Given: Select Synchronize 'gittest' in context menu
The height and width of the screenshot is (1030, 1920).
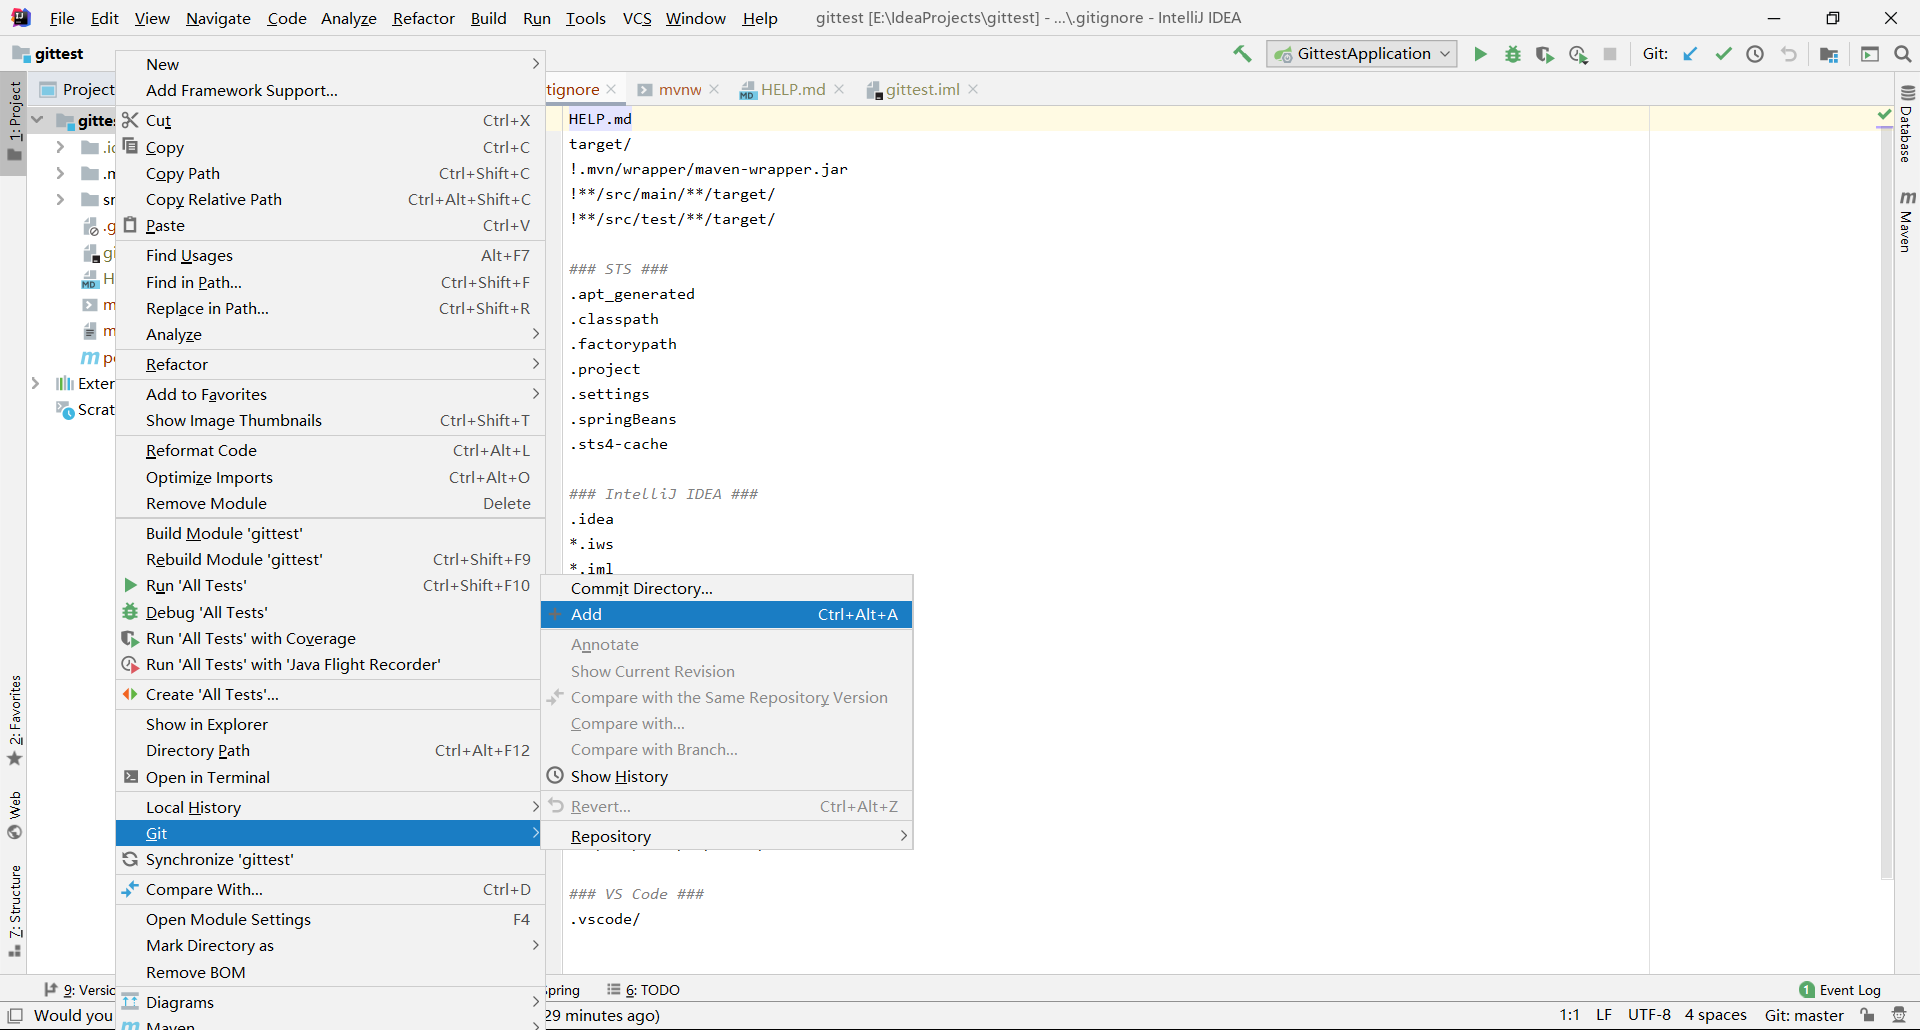Looking at the screenshot, I should point(330,859).
